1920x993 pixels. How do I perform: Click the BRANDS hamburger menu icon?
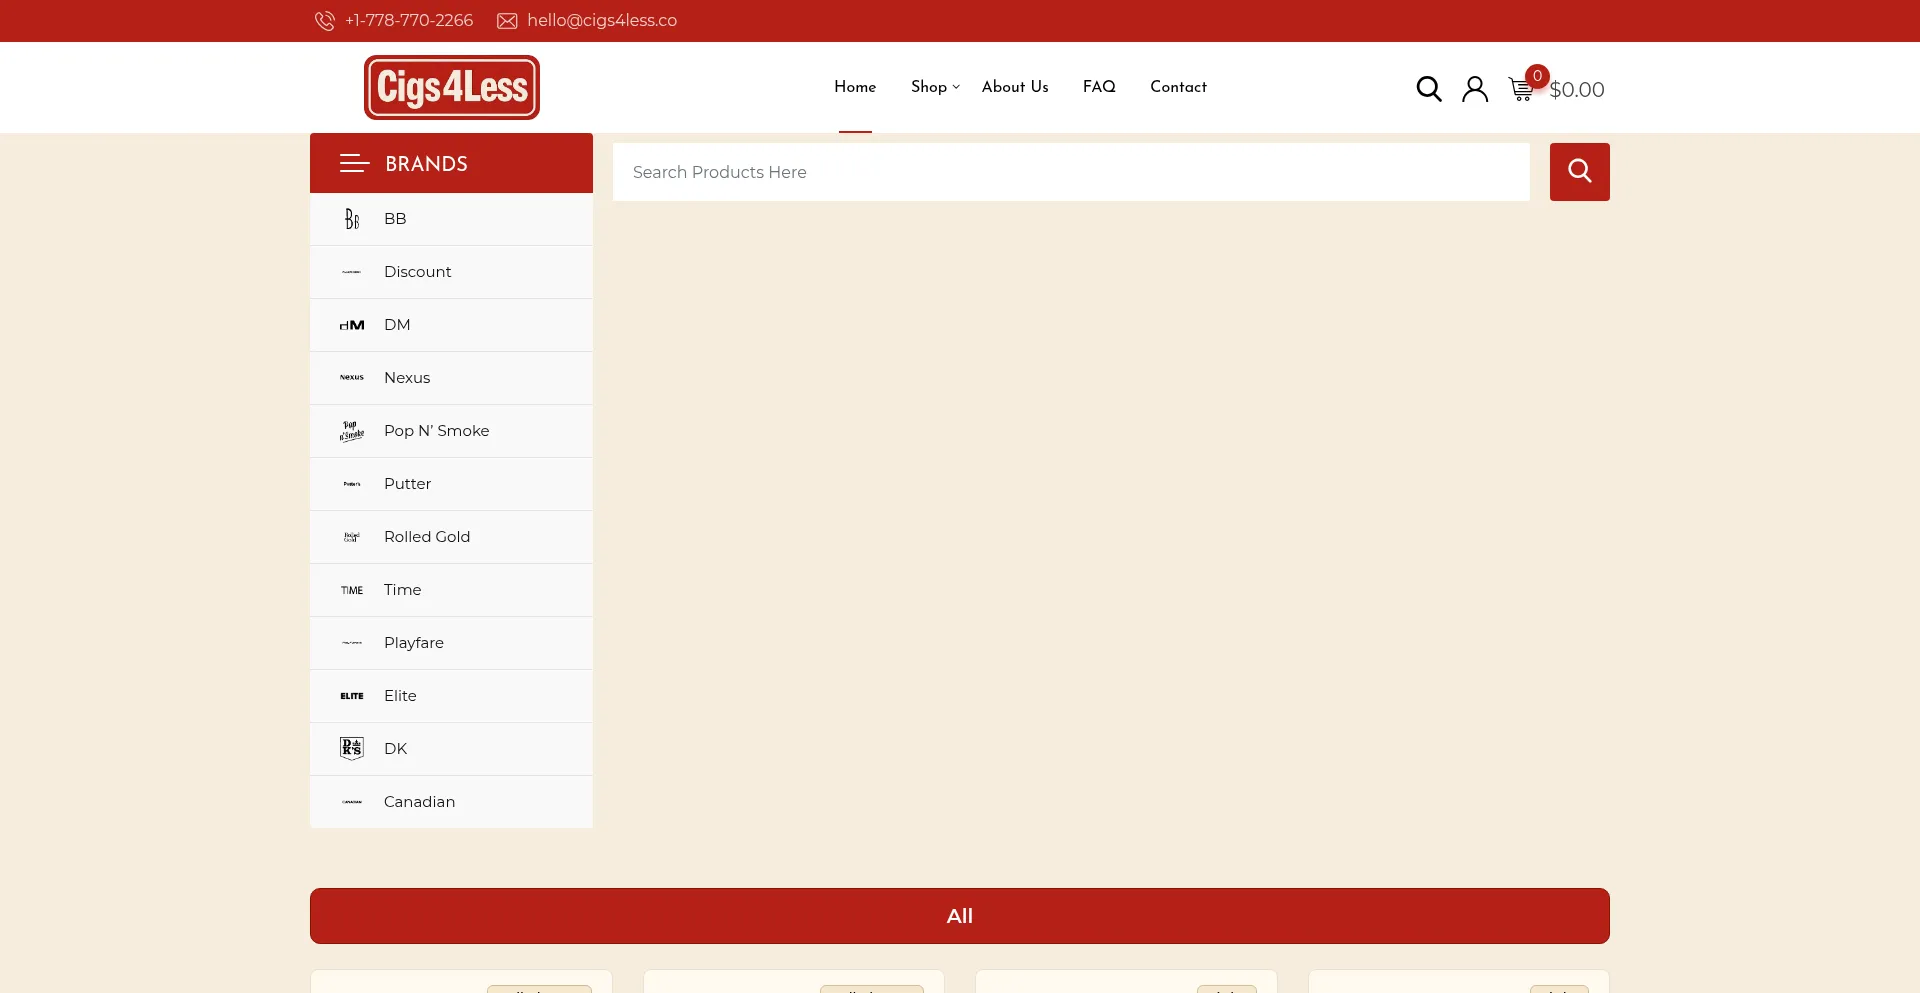(x=355, y=163)
